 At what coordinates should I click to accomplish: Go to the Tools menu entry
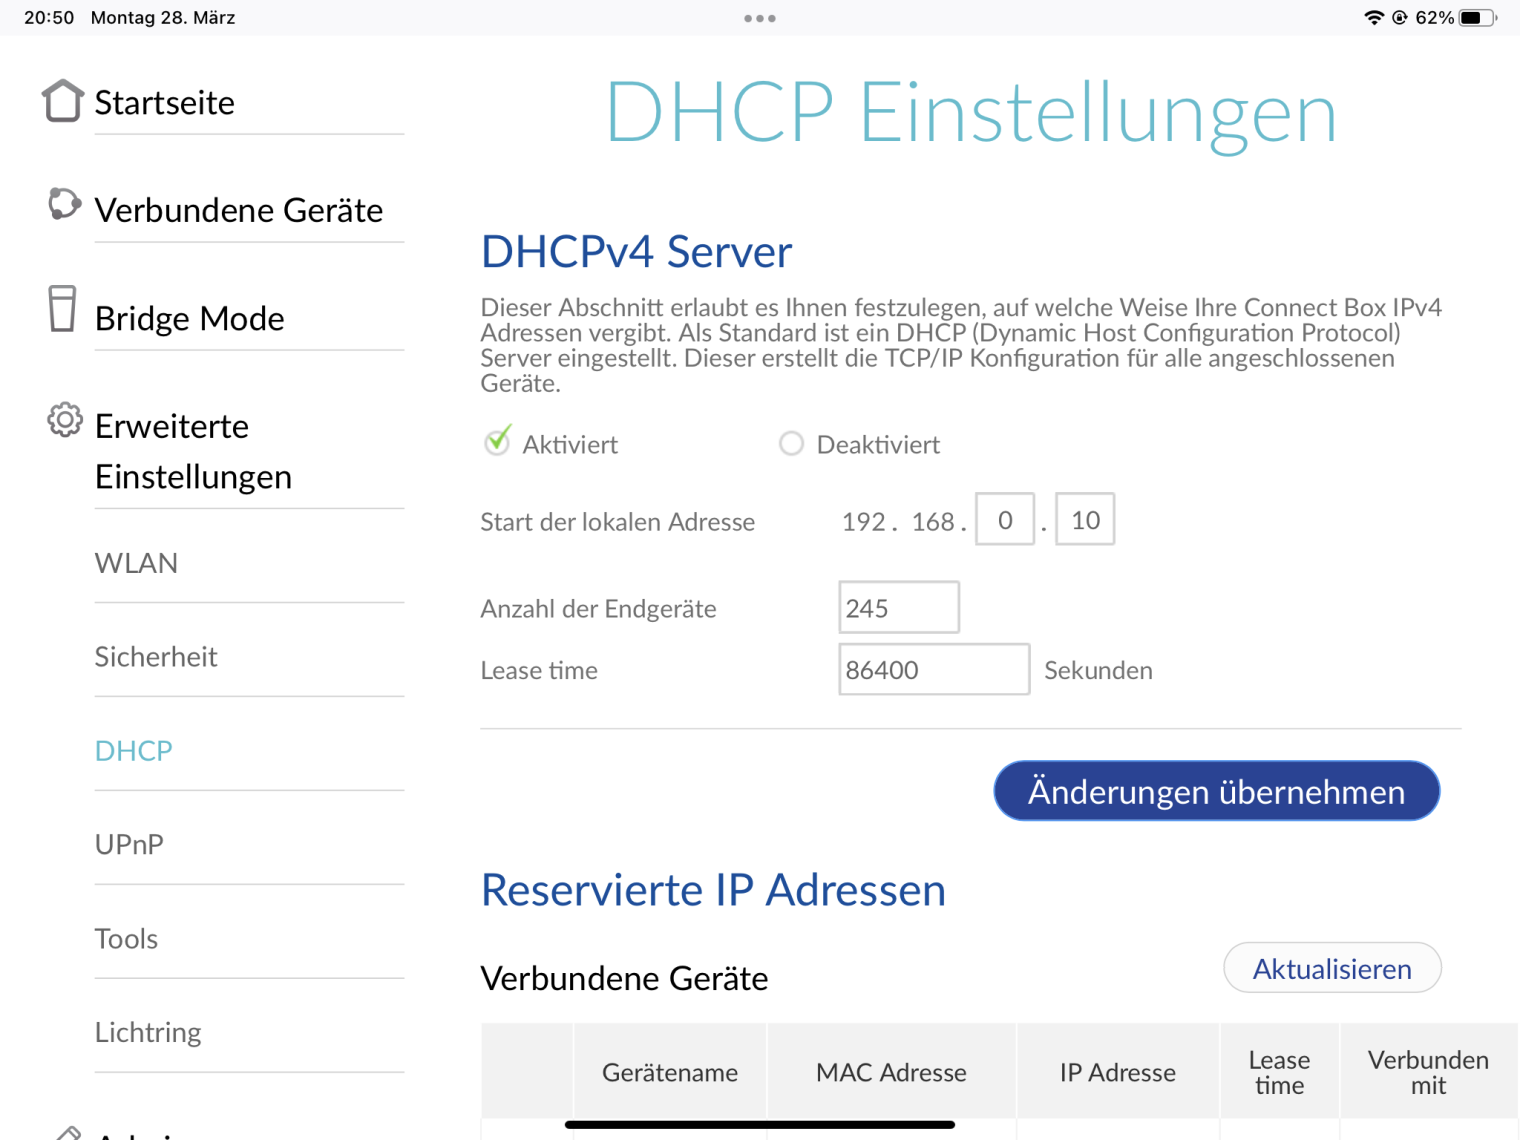[126, 939]
